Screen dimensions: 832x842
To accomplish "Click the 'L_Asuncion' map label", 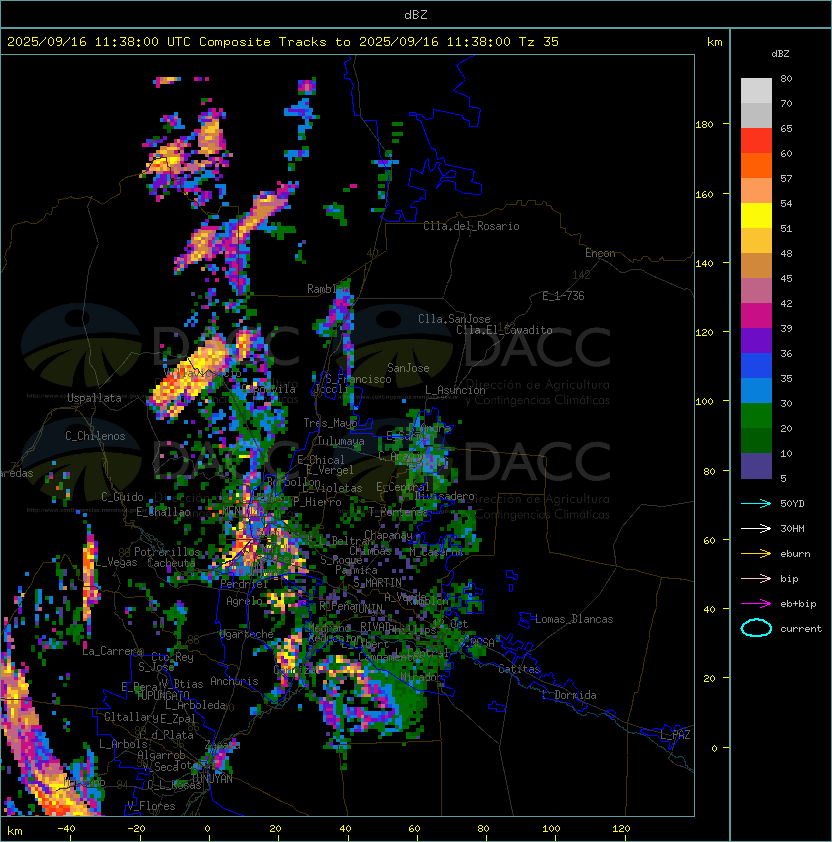I will tap(455, 390).
